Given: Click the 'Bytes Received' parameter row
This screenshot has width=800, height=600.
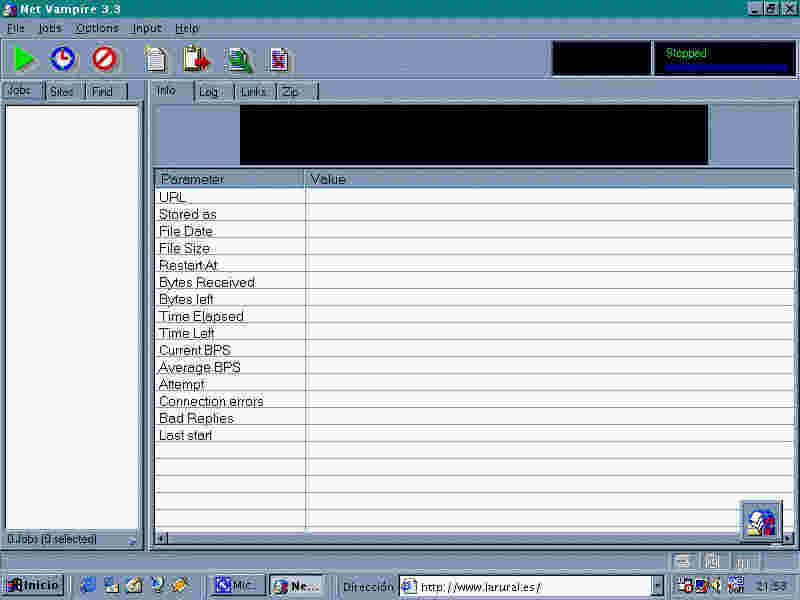Looking at the screenshot, I should (x=474, y=282).
